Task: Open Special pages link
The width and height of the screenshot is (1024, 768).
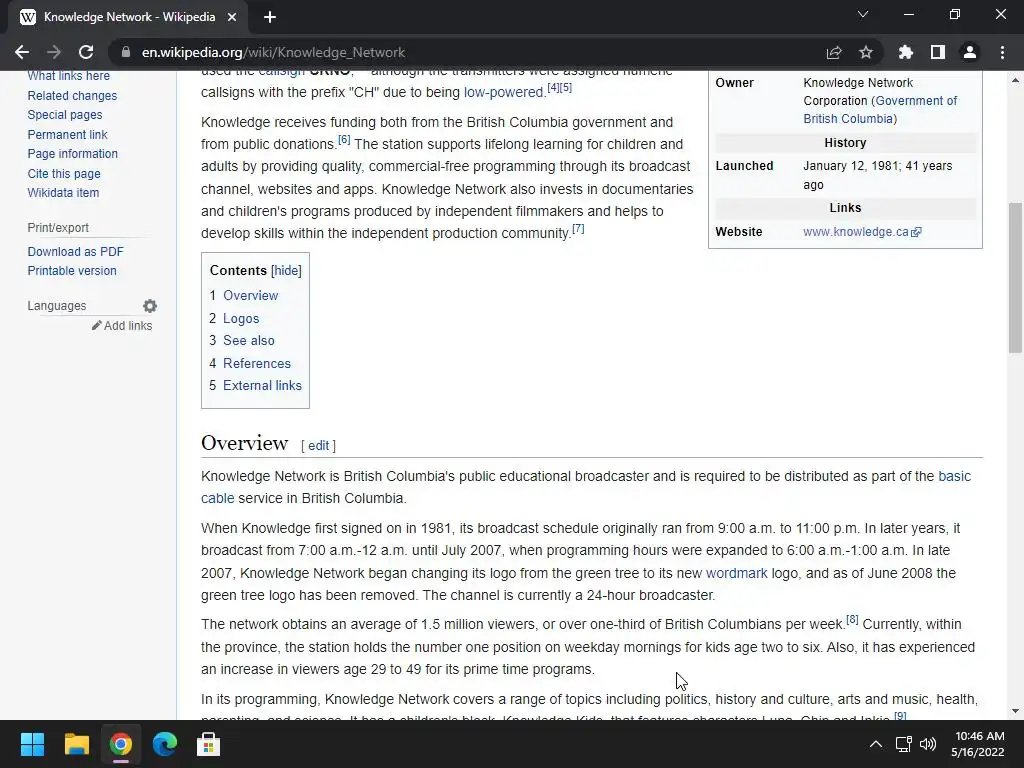Action: click(x=65, y=114)
